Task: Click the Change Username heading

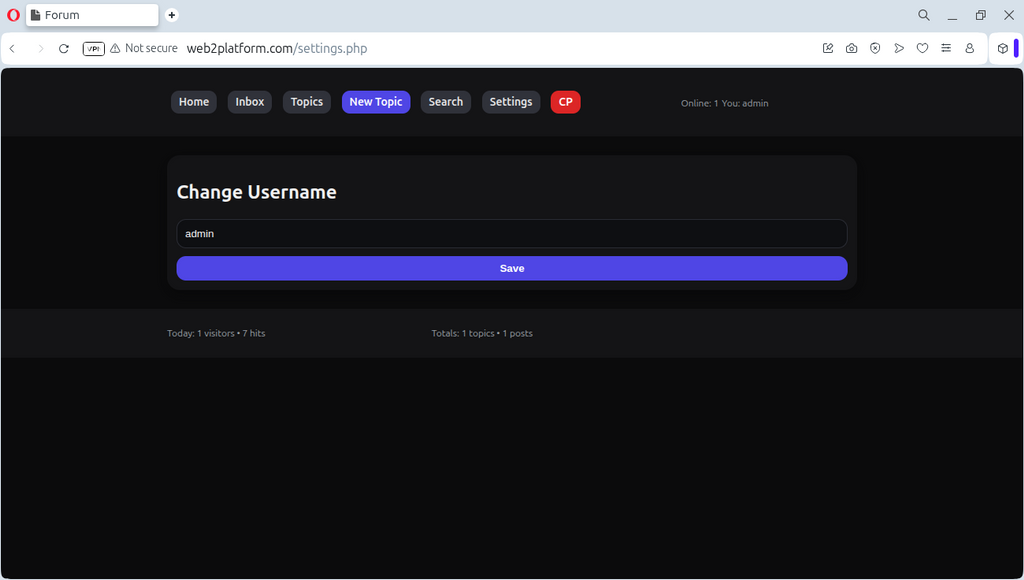Action: pos(257,192)
